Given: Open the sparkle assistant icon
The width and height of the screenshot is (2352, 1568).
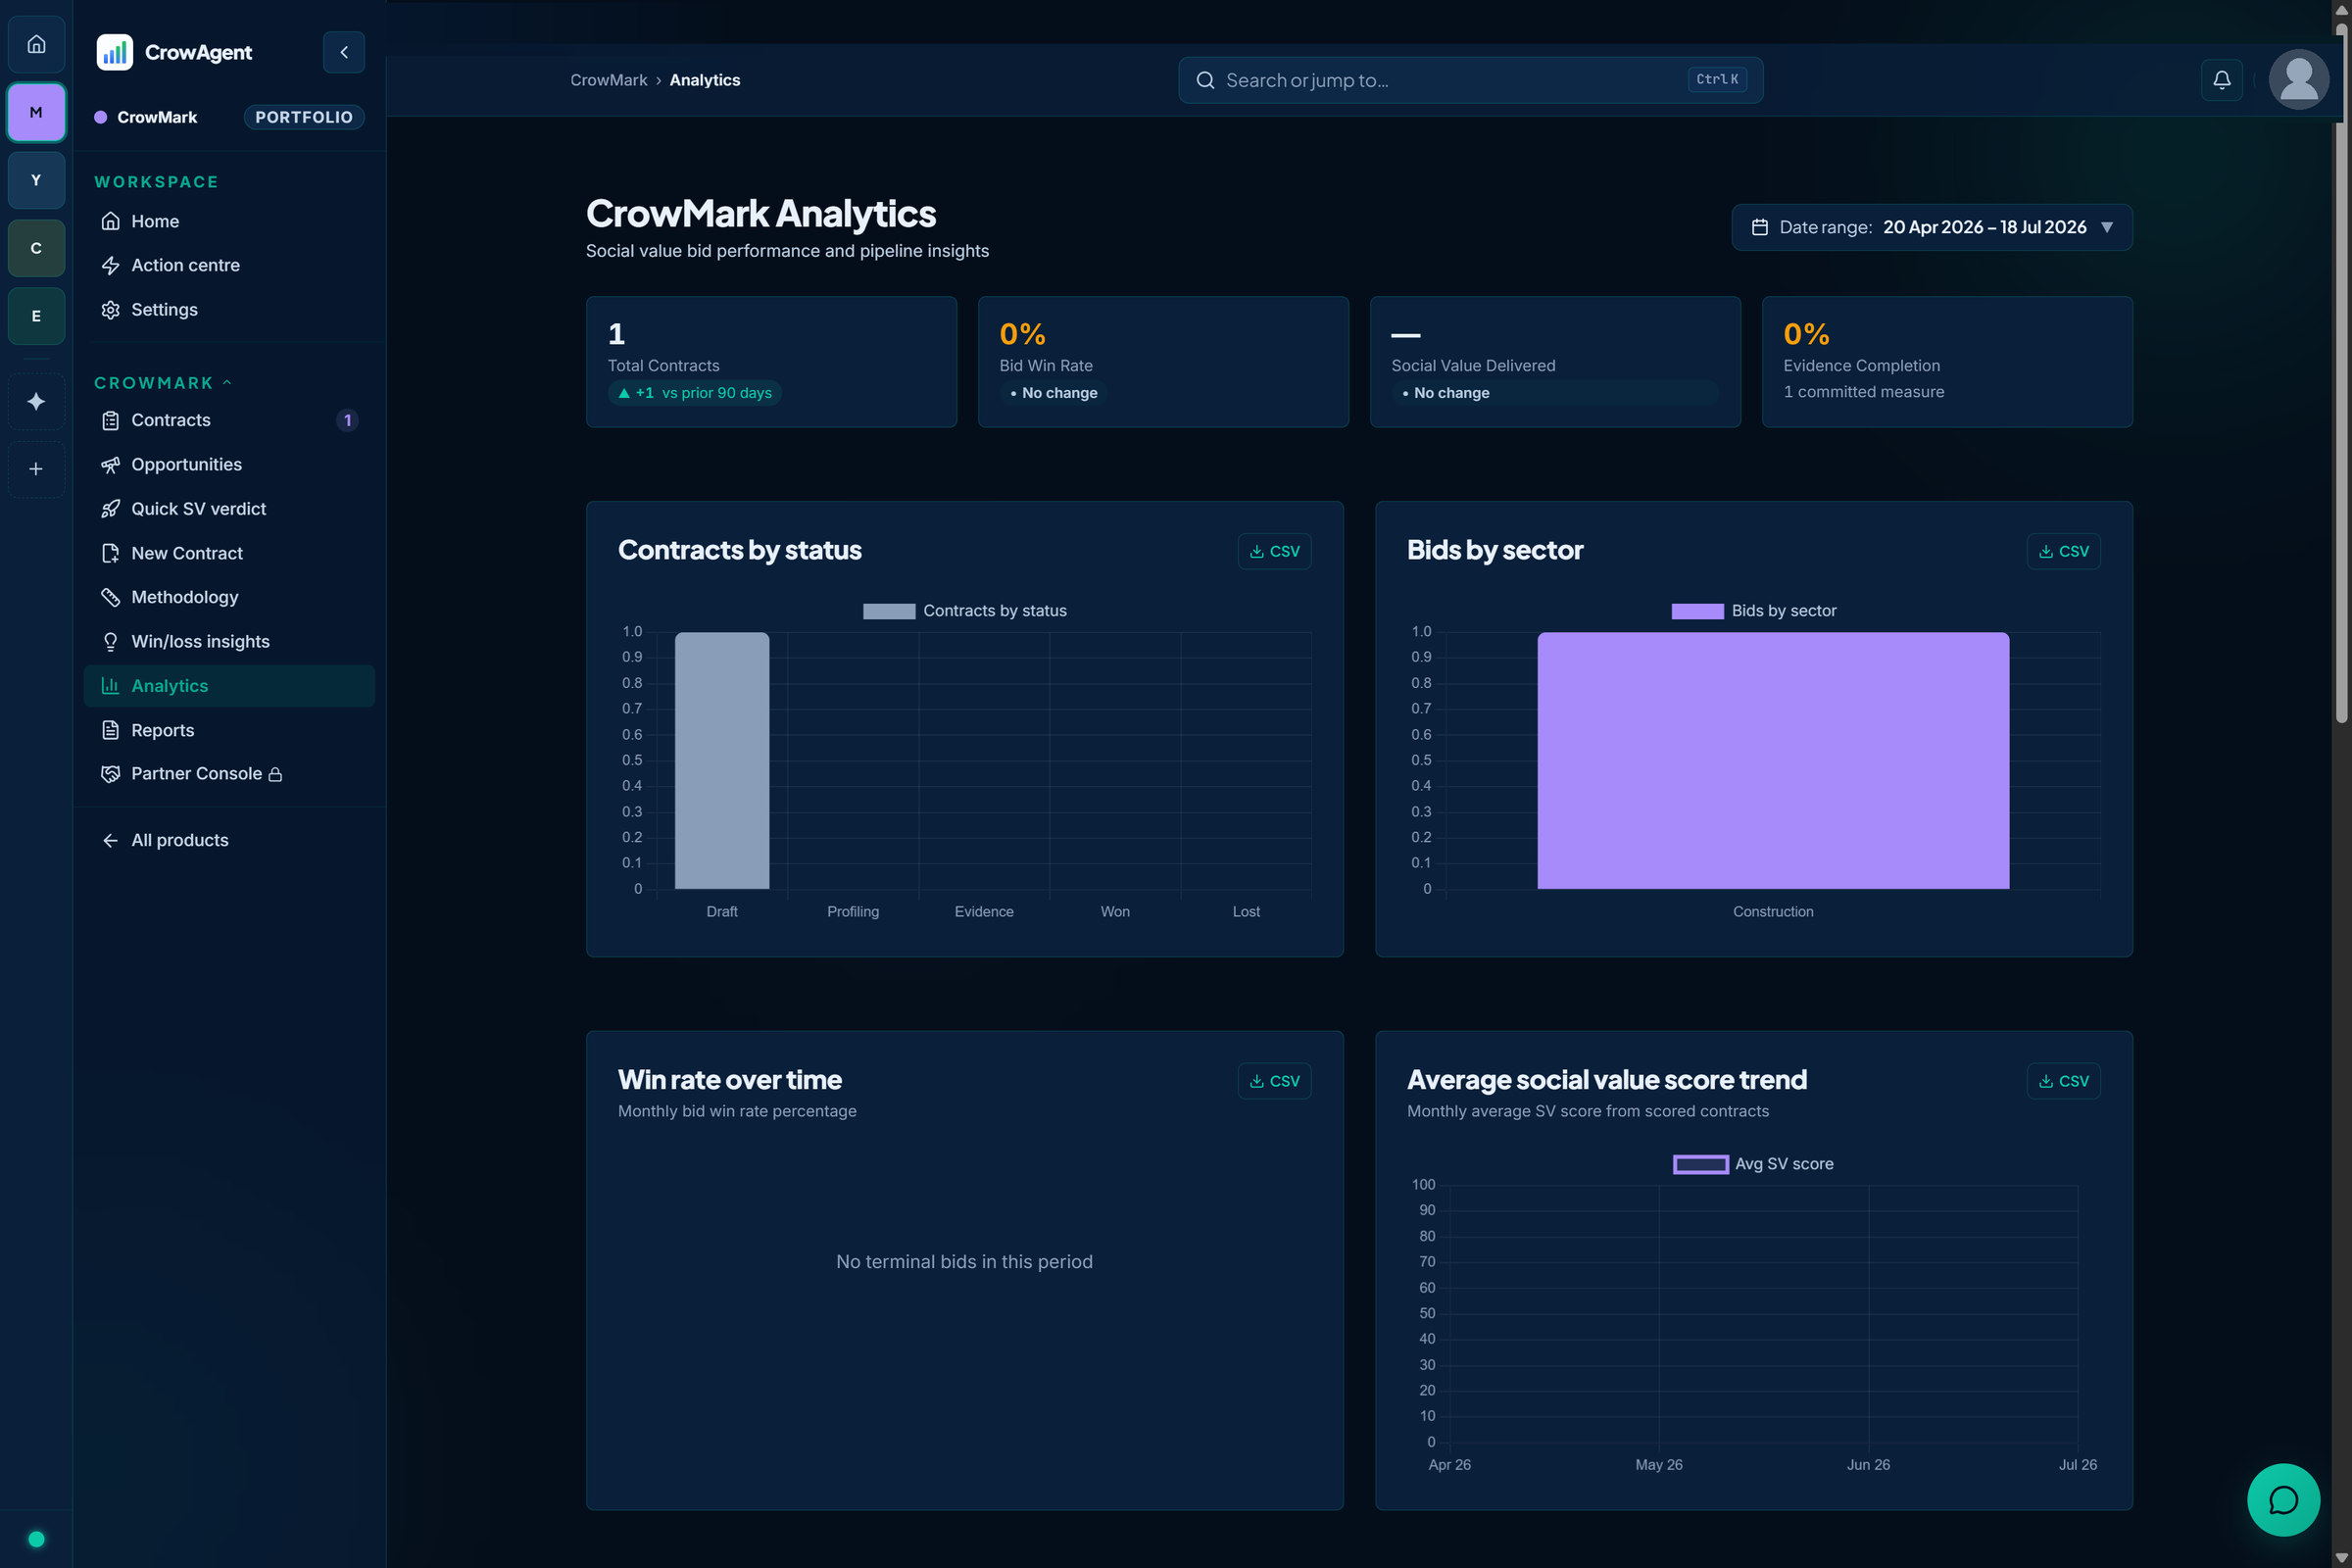Looking at the screenshot, I should (x=36, y=401).
